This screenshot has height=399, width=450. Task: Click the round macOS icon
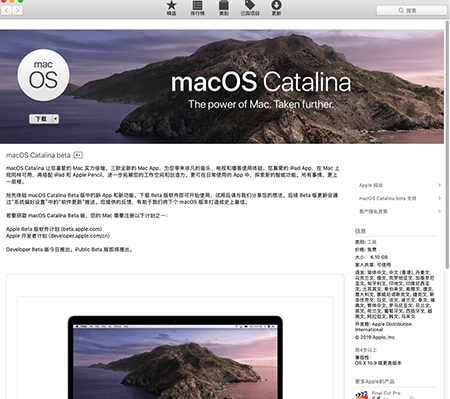pos(43,75)
